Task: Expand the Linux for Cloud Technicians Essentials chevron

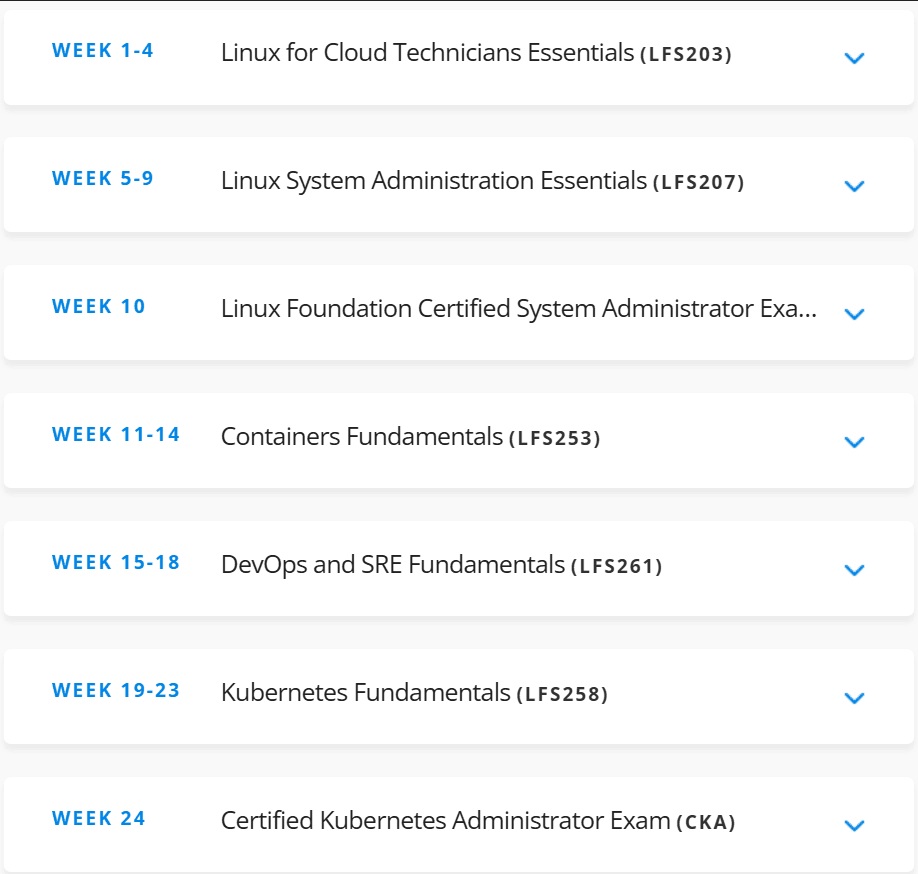Action: [854, 58]
